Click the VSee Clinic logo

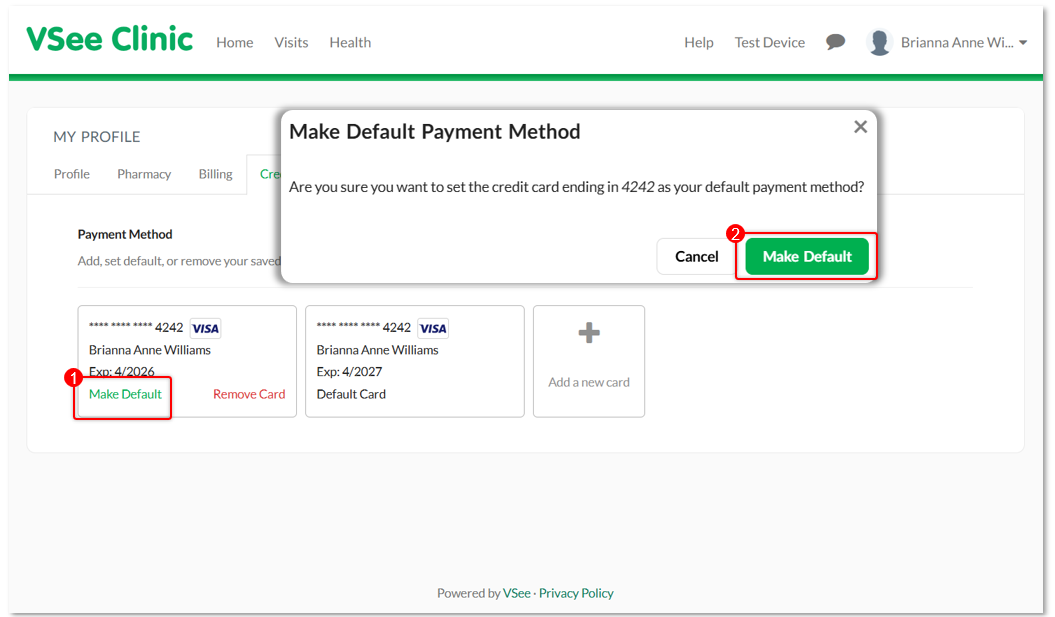click(109, 40)
